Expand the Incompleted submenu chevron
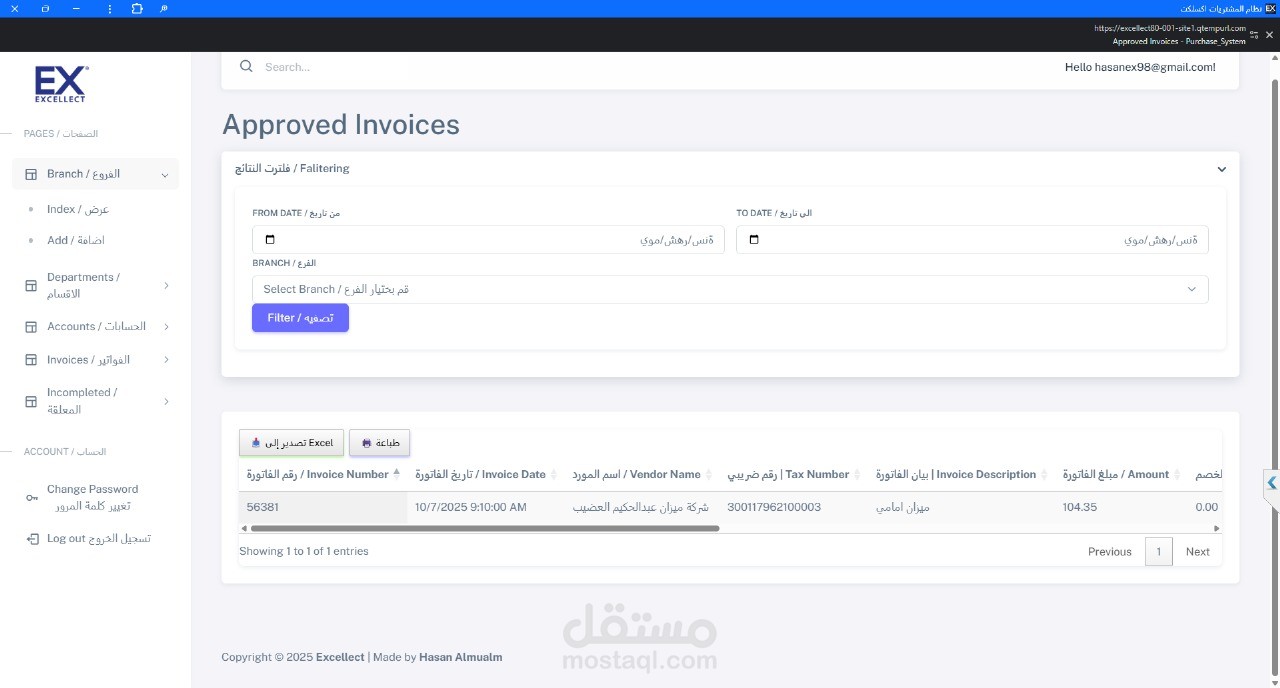 [166, 401]
